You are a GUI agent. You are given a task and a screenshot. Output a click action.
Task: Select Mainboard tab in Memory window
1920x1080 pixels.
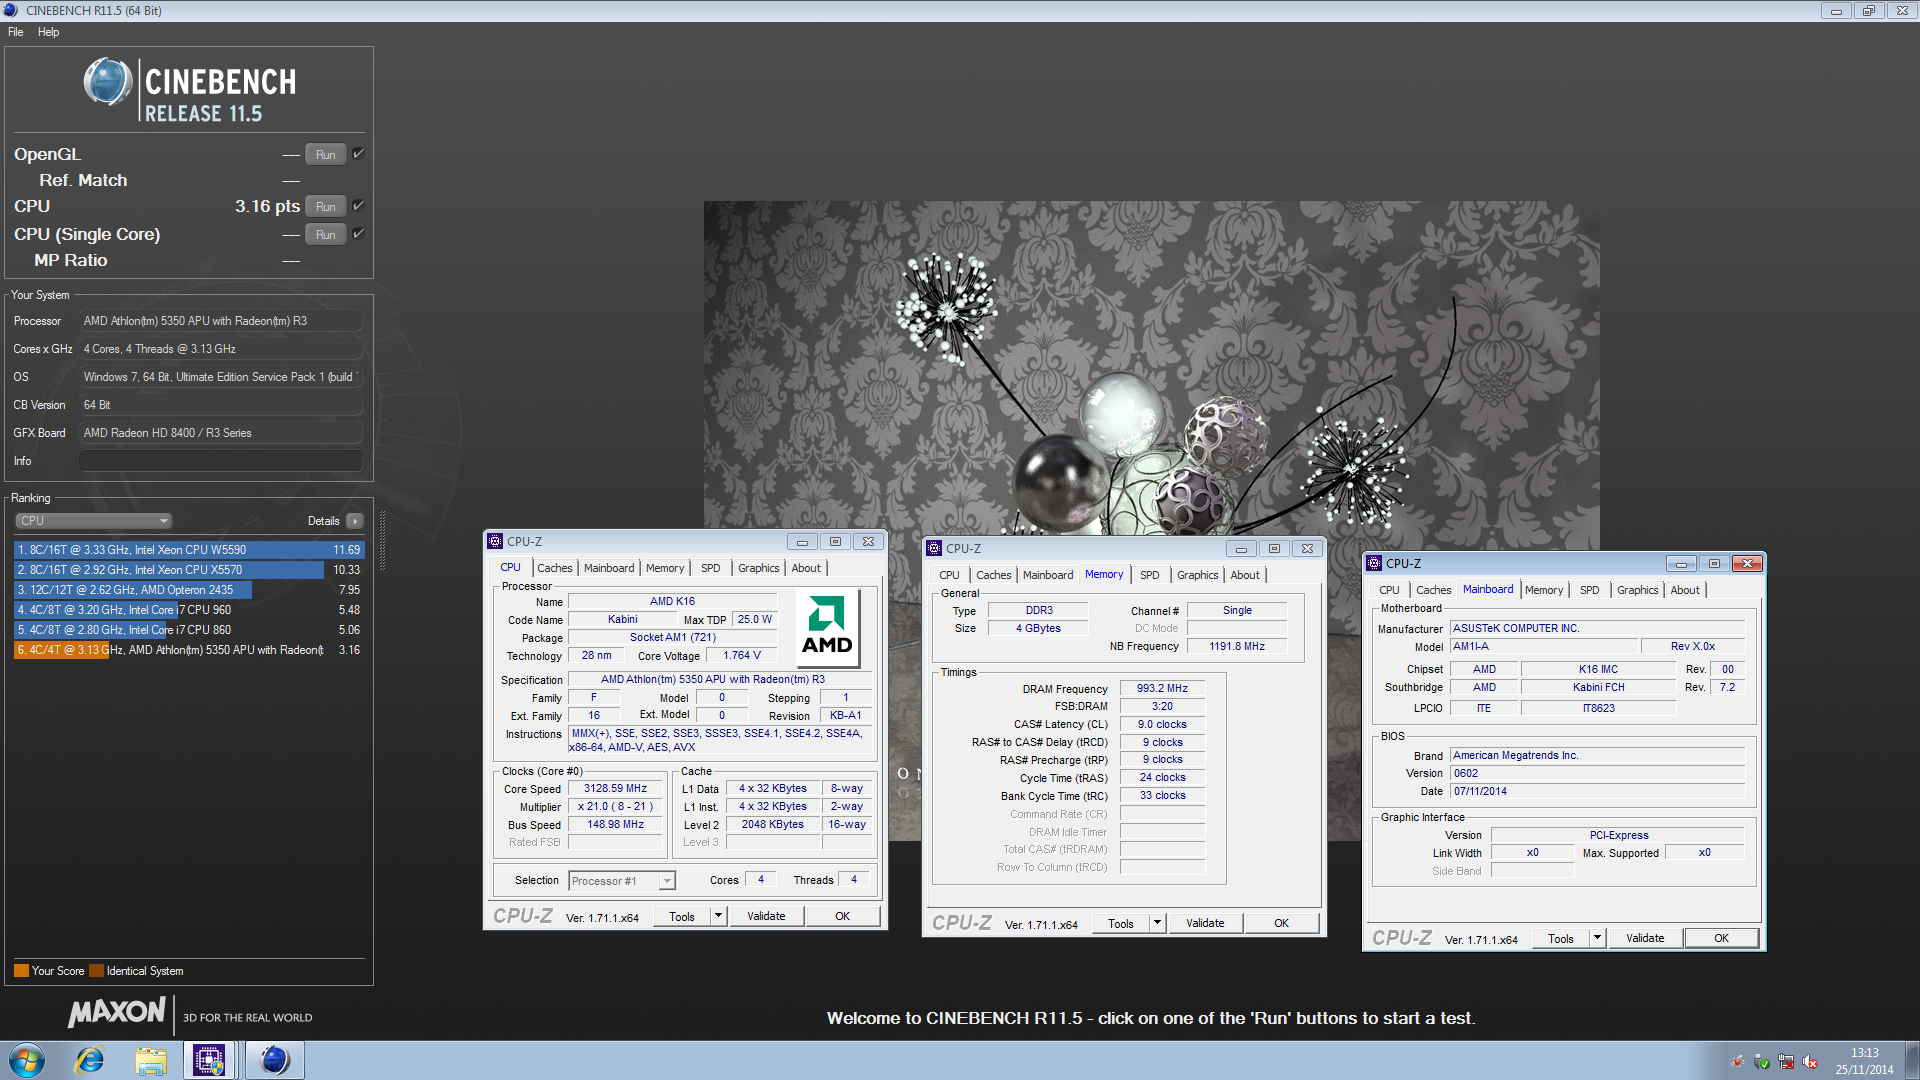(x=1048, y=575)
